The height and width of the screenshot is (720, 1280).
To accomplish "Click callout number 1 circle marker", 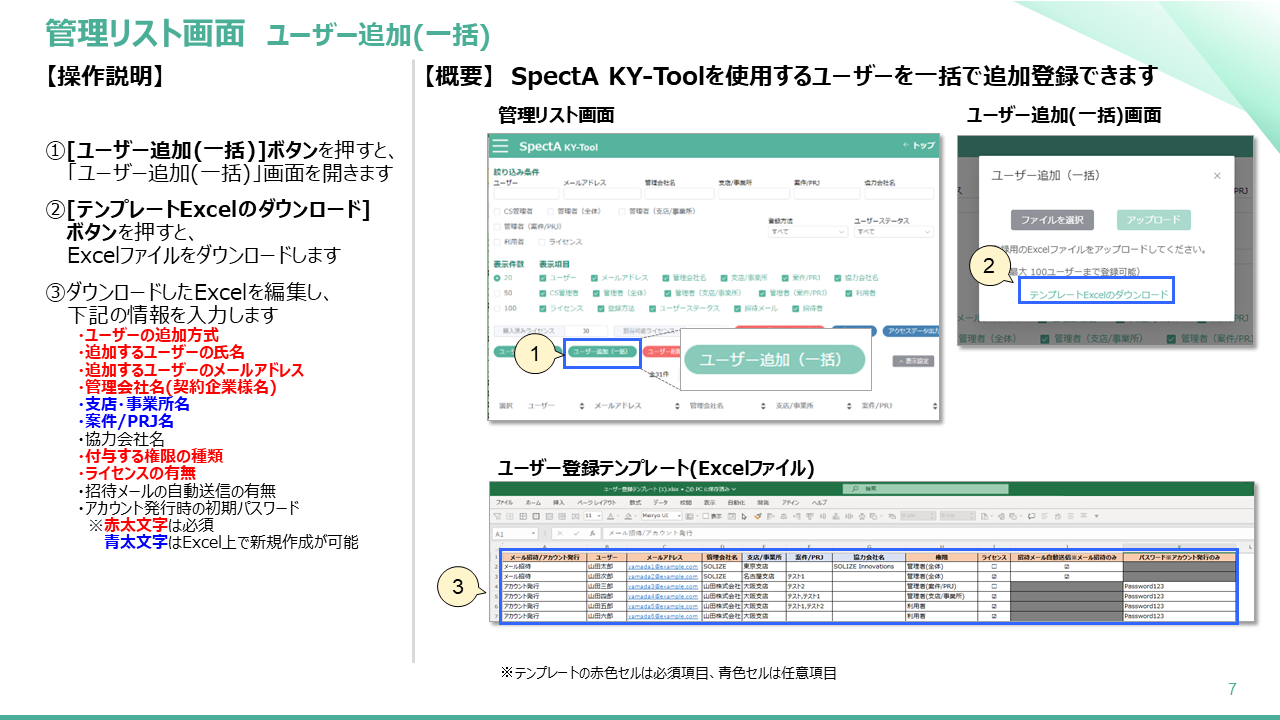I will click(x=535, y=352).
